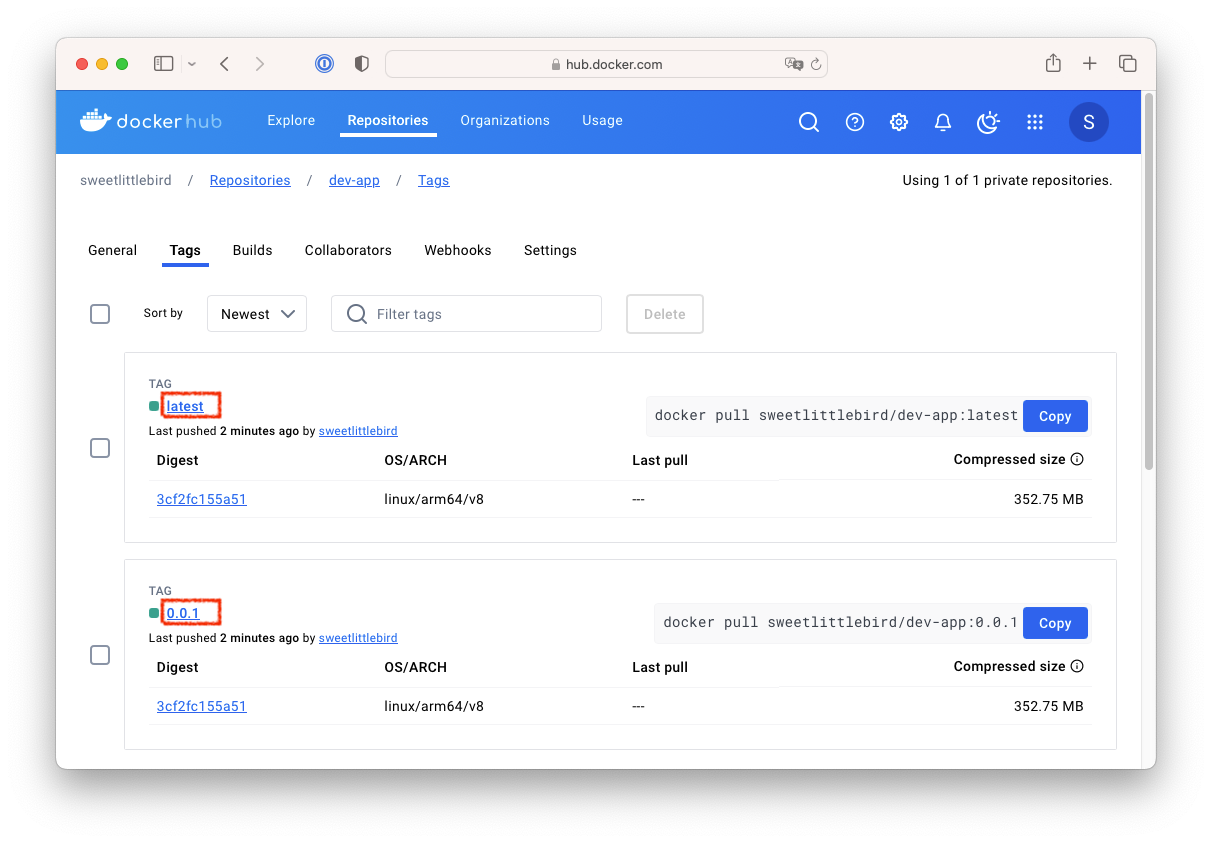1212x843 pixels.
Task: Click the magnifier icon in Filter tags
Action: pos(357,314)
